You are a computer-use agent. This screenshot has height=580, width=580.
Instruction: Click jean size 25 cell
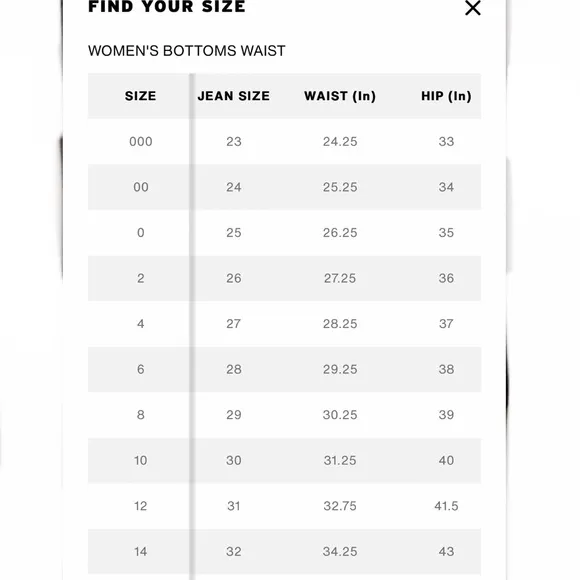tap(233, 233)
